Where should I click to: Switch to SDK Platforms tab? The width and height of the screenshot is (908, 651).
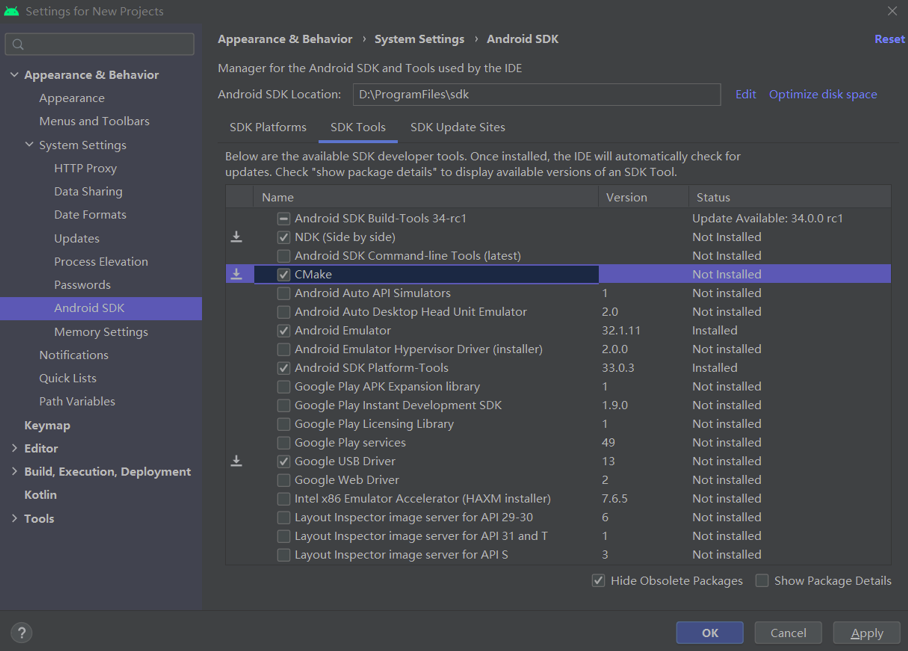(268, 128)
